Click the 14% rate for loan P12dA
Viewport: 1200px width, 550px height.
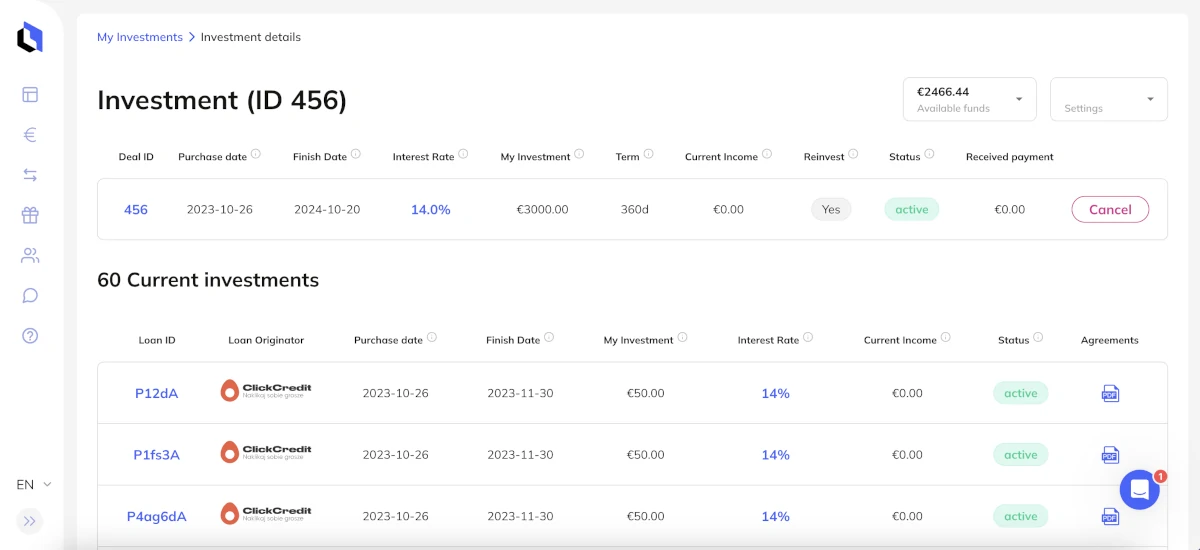tap(776, 393)
